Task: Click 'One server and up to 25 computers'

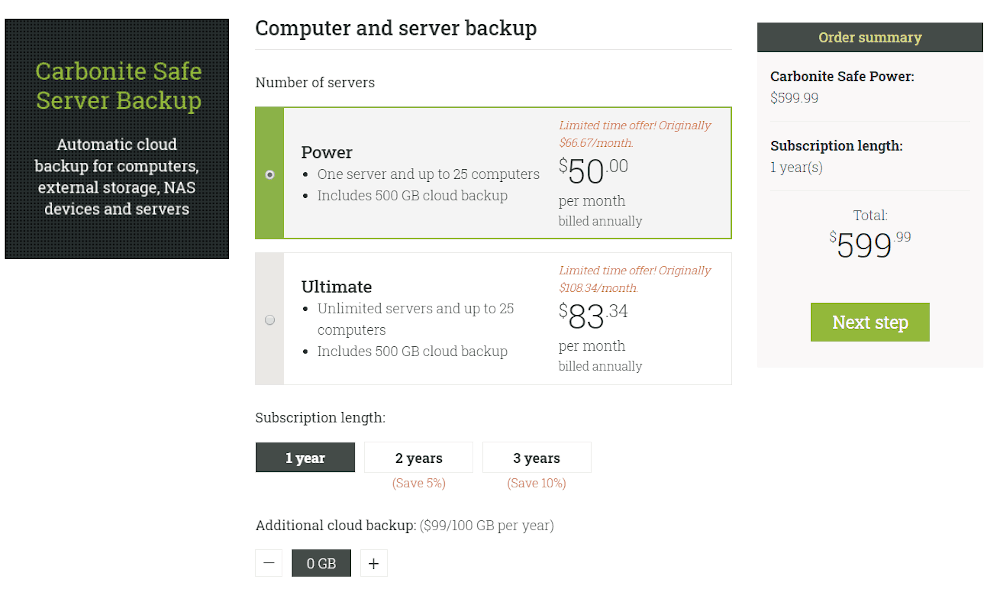Action: pos(428,174)
